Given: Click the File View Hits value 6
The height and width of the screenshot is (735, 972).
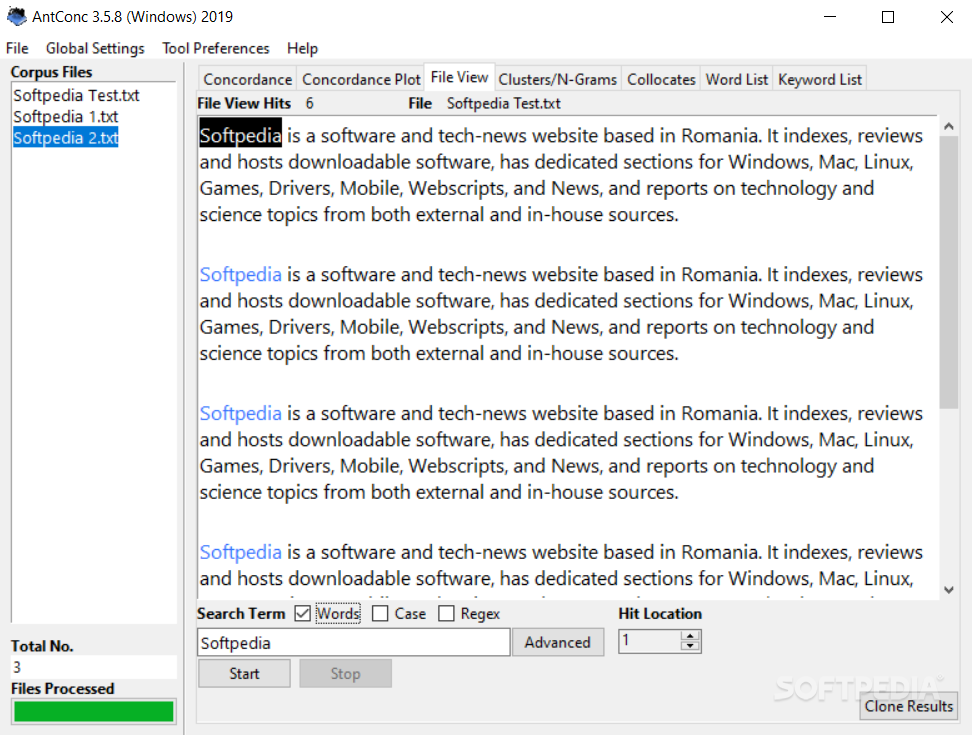Looking at the screenshot, I should 309,103.
